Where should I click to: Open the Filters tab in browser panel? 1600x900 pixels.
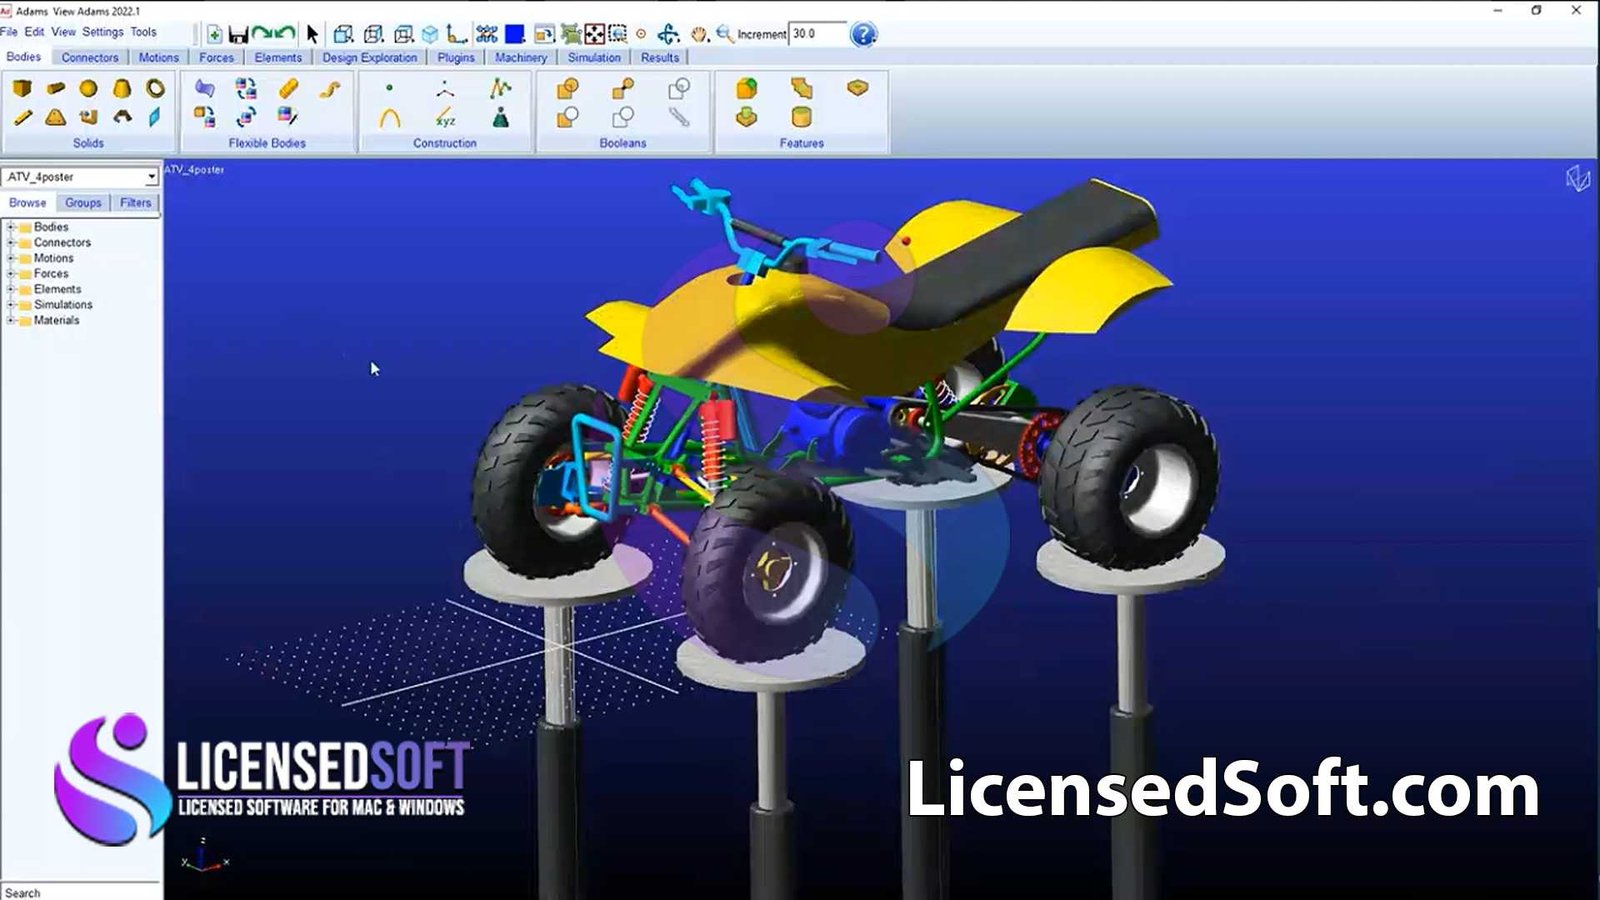135,203
